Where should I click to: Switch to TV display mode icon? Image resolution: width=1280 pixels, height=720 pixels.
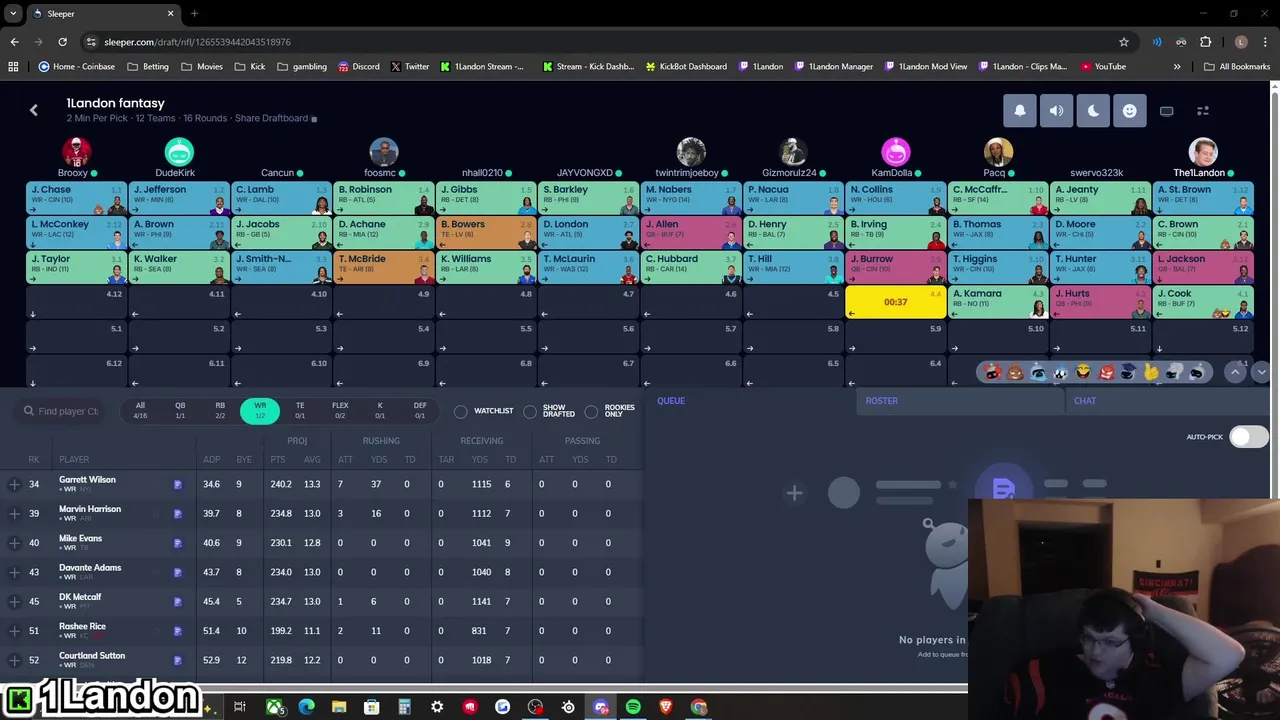tap(1166, 111)
